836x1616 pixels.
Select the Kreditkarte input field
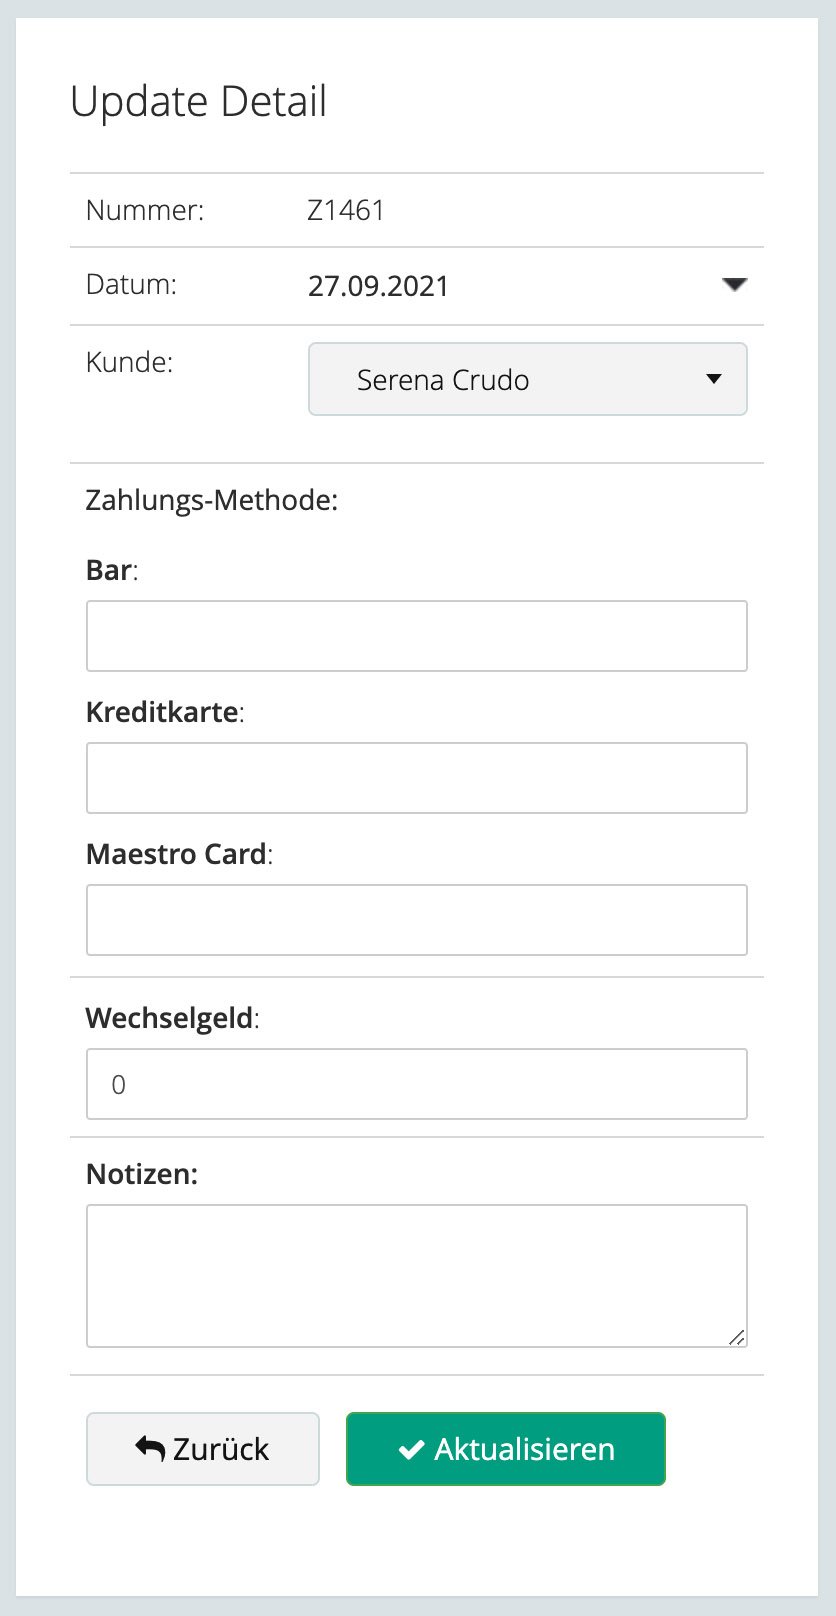[417, 778]
